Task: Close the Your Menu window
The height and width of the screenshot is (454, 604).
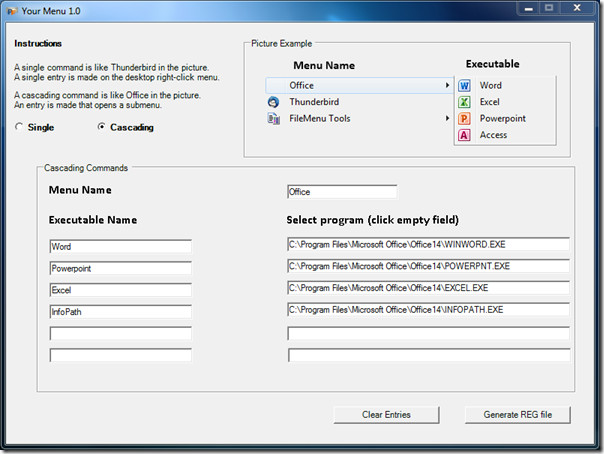Action: pyautogui.click(x=577, y=8)
